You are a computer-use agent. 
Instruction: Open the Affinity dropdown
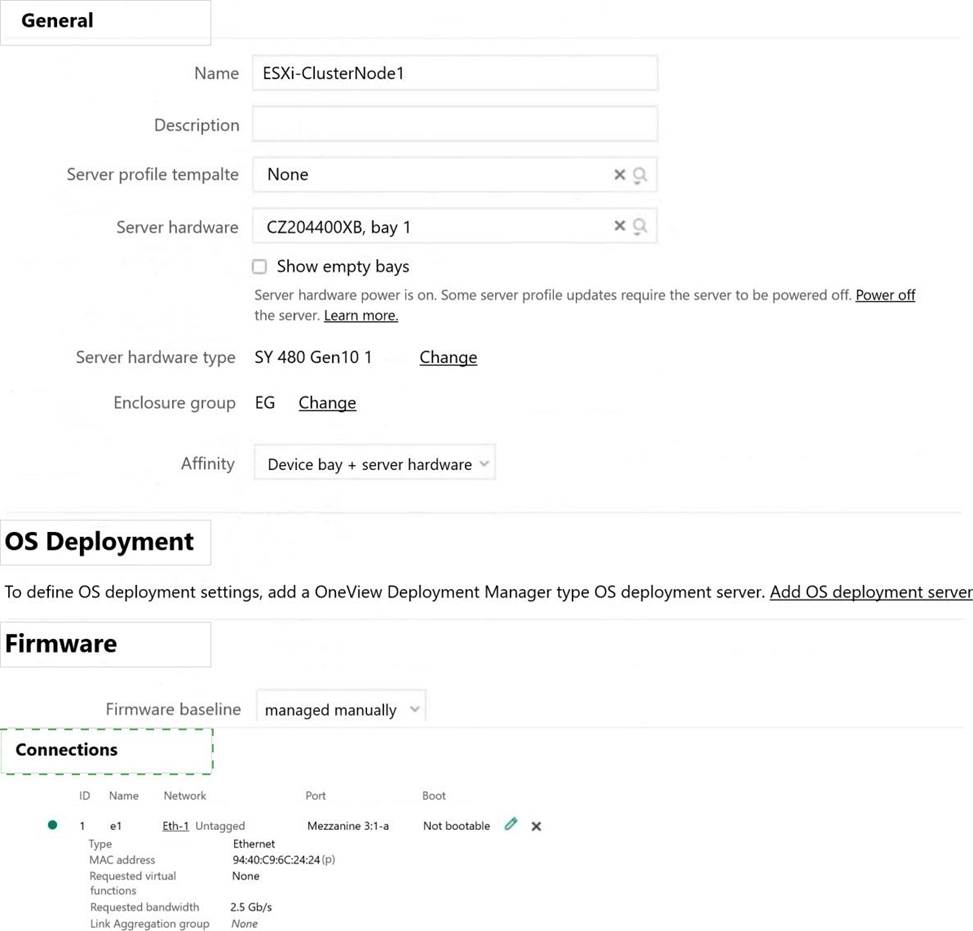375,464
